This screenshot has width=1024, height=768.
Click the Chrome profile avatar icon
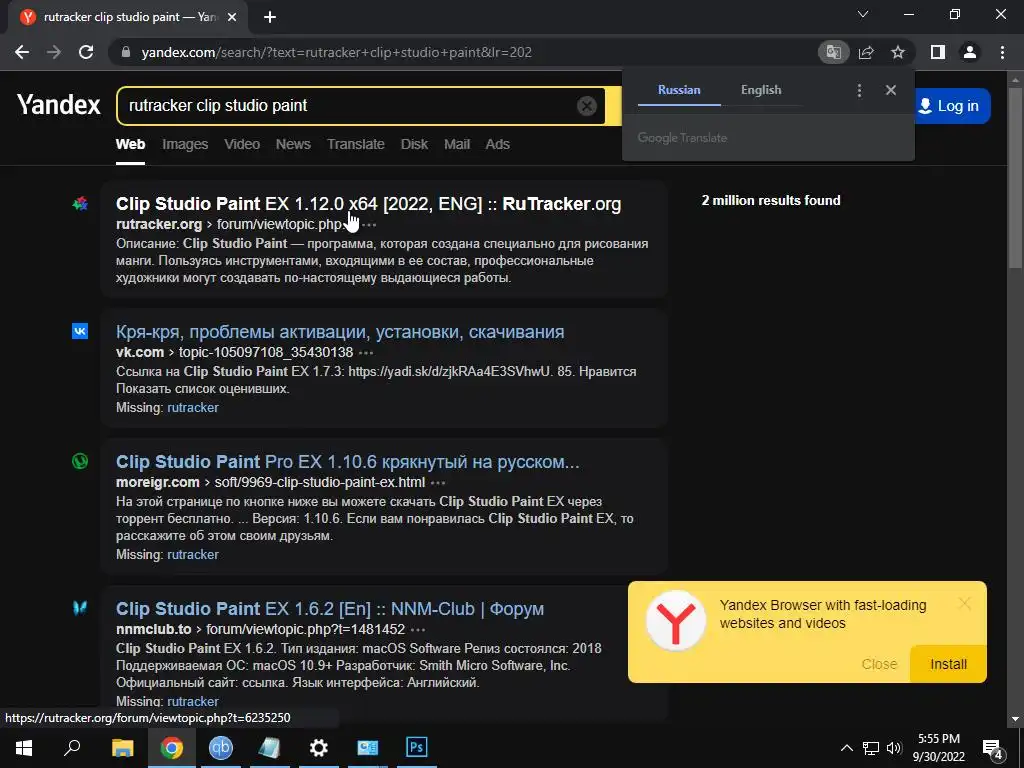click(x=970, y=52)
